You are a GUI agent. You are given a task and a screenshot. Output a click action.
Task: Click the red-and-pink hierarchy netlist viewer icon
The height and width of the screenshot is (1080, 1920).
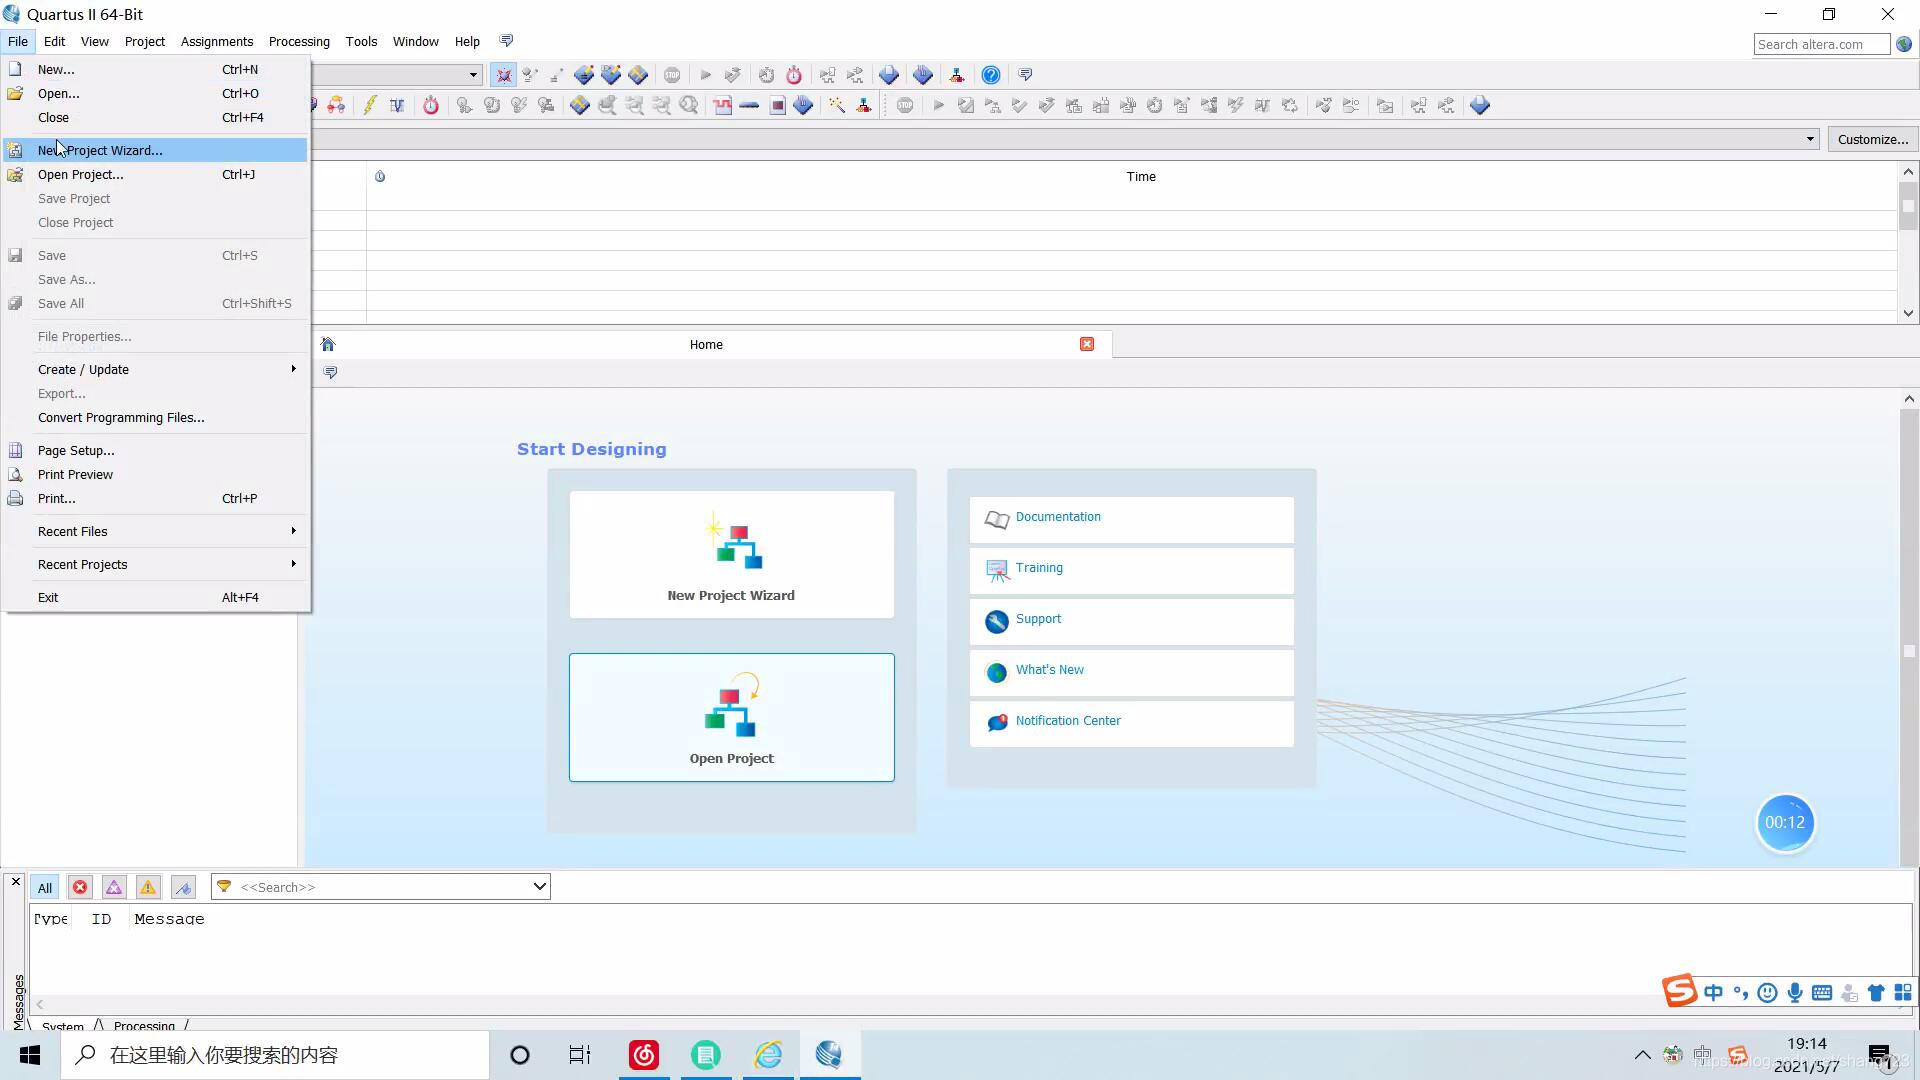[x=336, y=105]
